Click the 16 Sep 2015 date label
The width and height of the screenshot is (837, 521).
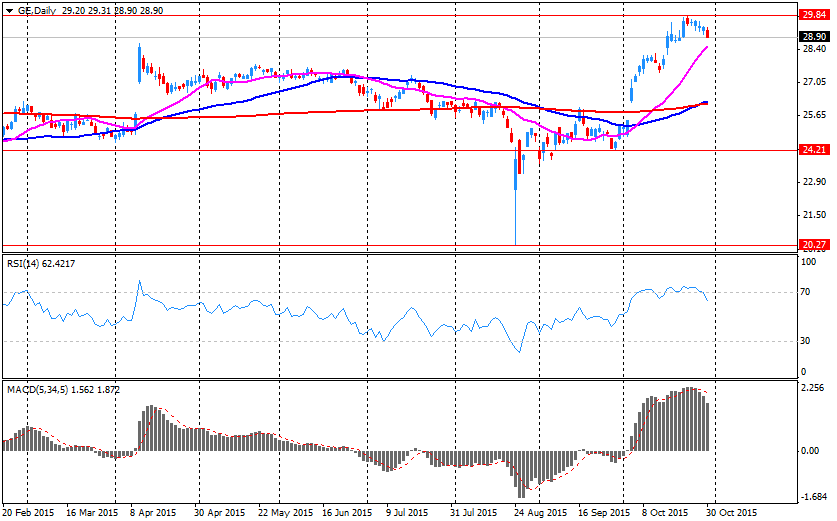click(x=604, y=512)
